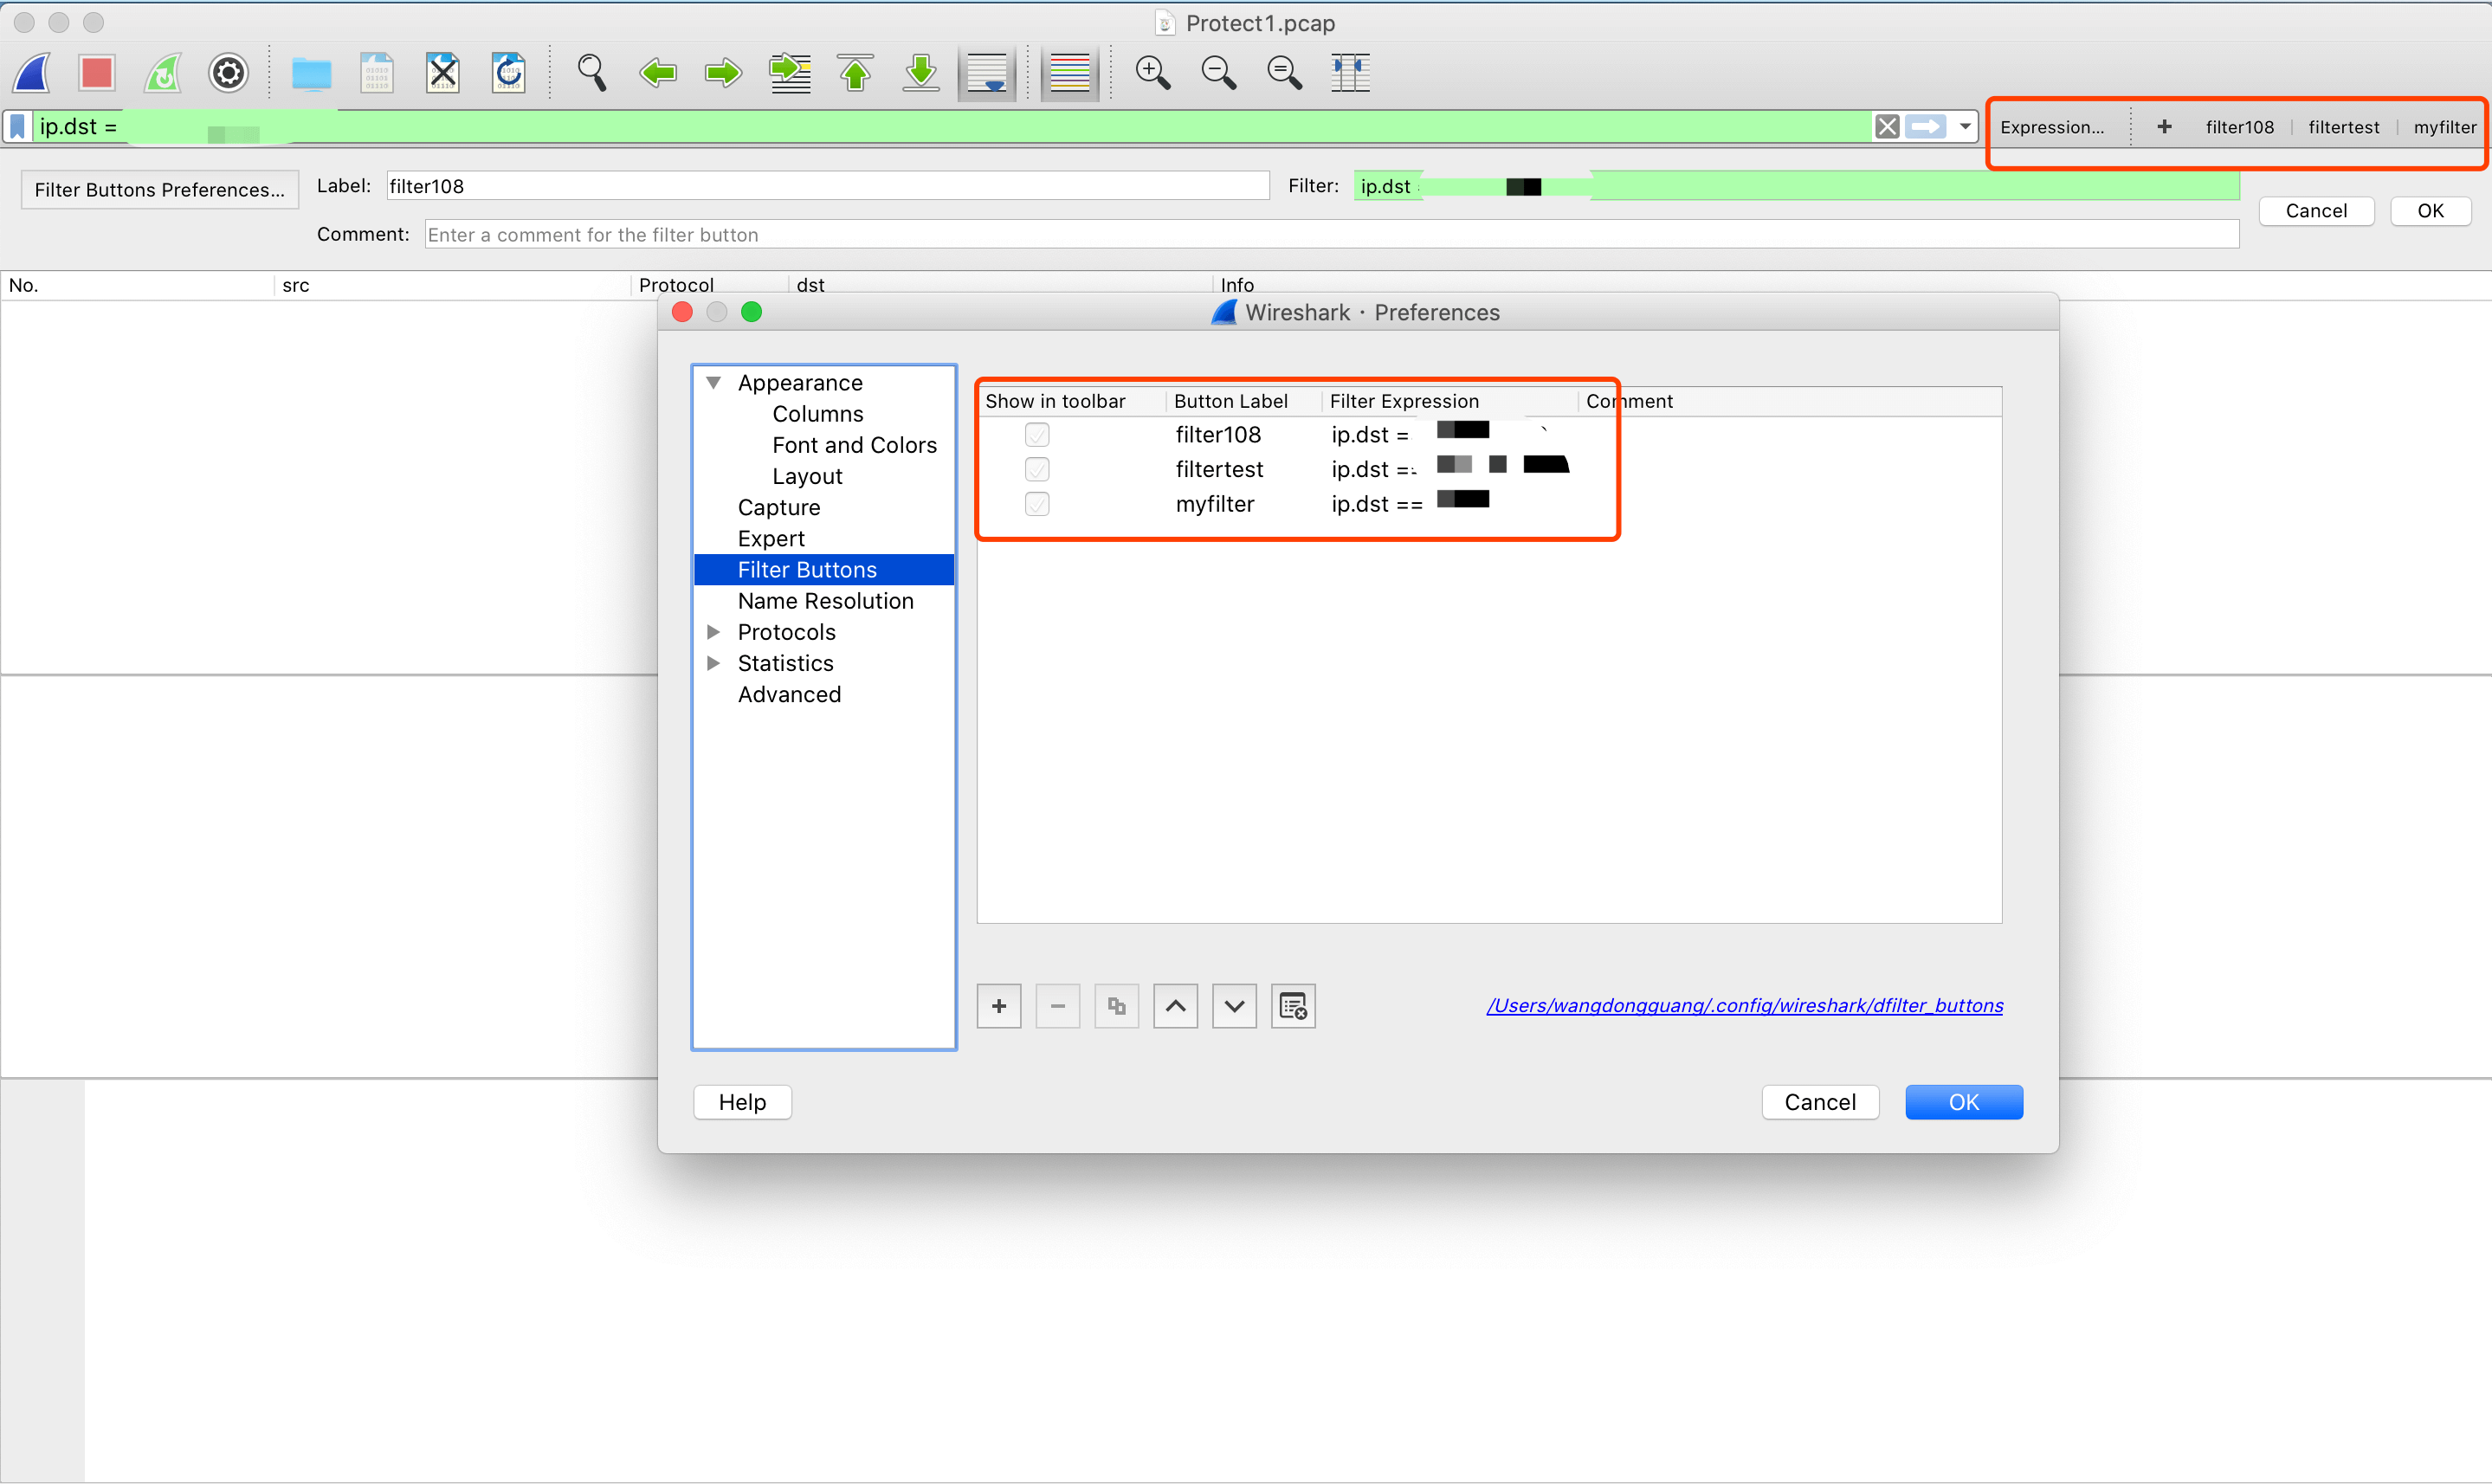Close capture file icon with X
Image resolution: width=2492 pixels, height=1484 pixels.
[x=443, y=73]
